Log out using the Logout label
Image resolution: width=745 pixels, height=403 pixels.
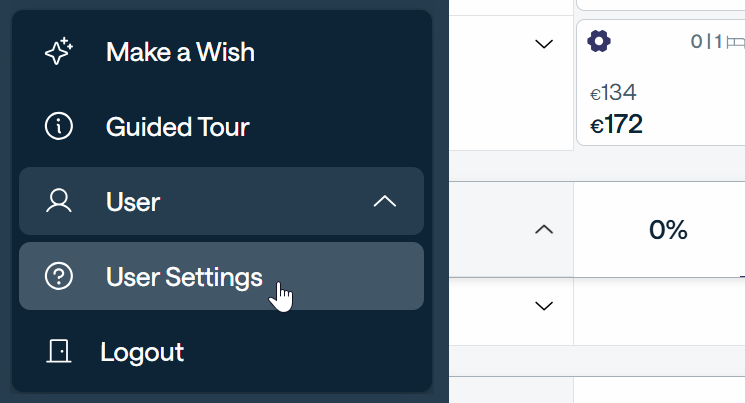(142, 352)
